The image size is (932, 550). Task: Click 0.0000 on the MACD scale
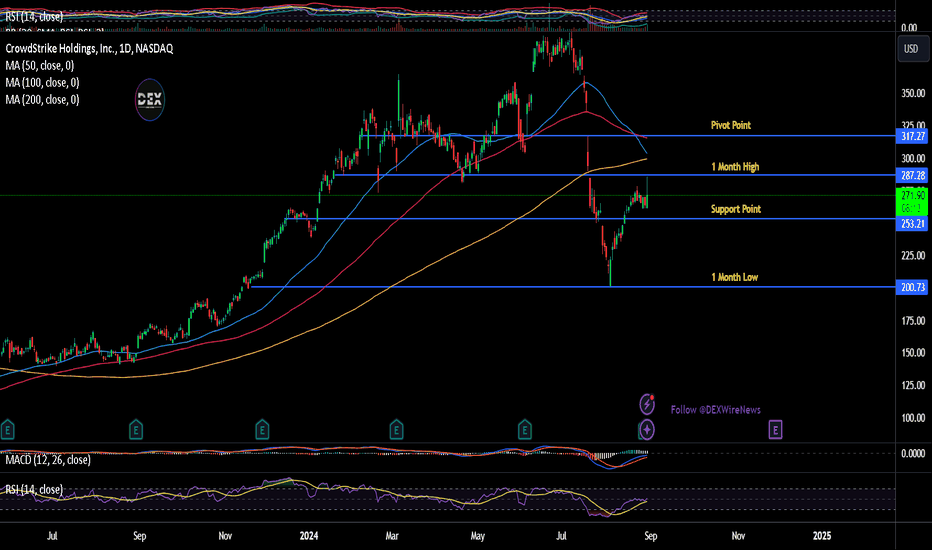click(913, 454)
